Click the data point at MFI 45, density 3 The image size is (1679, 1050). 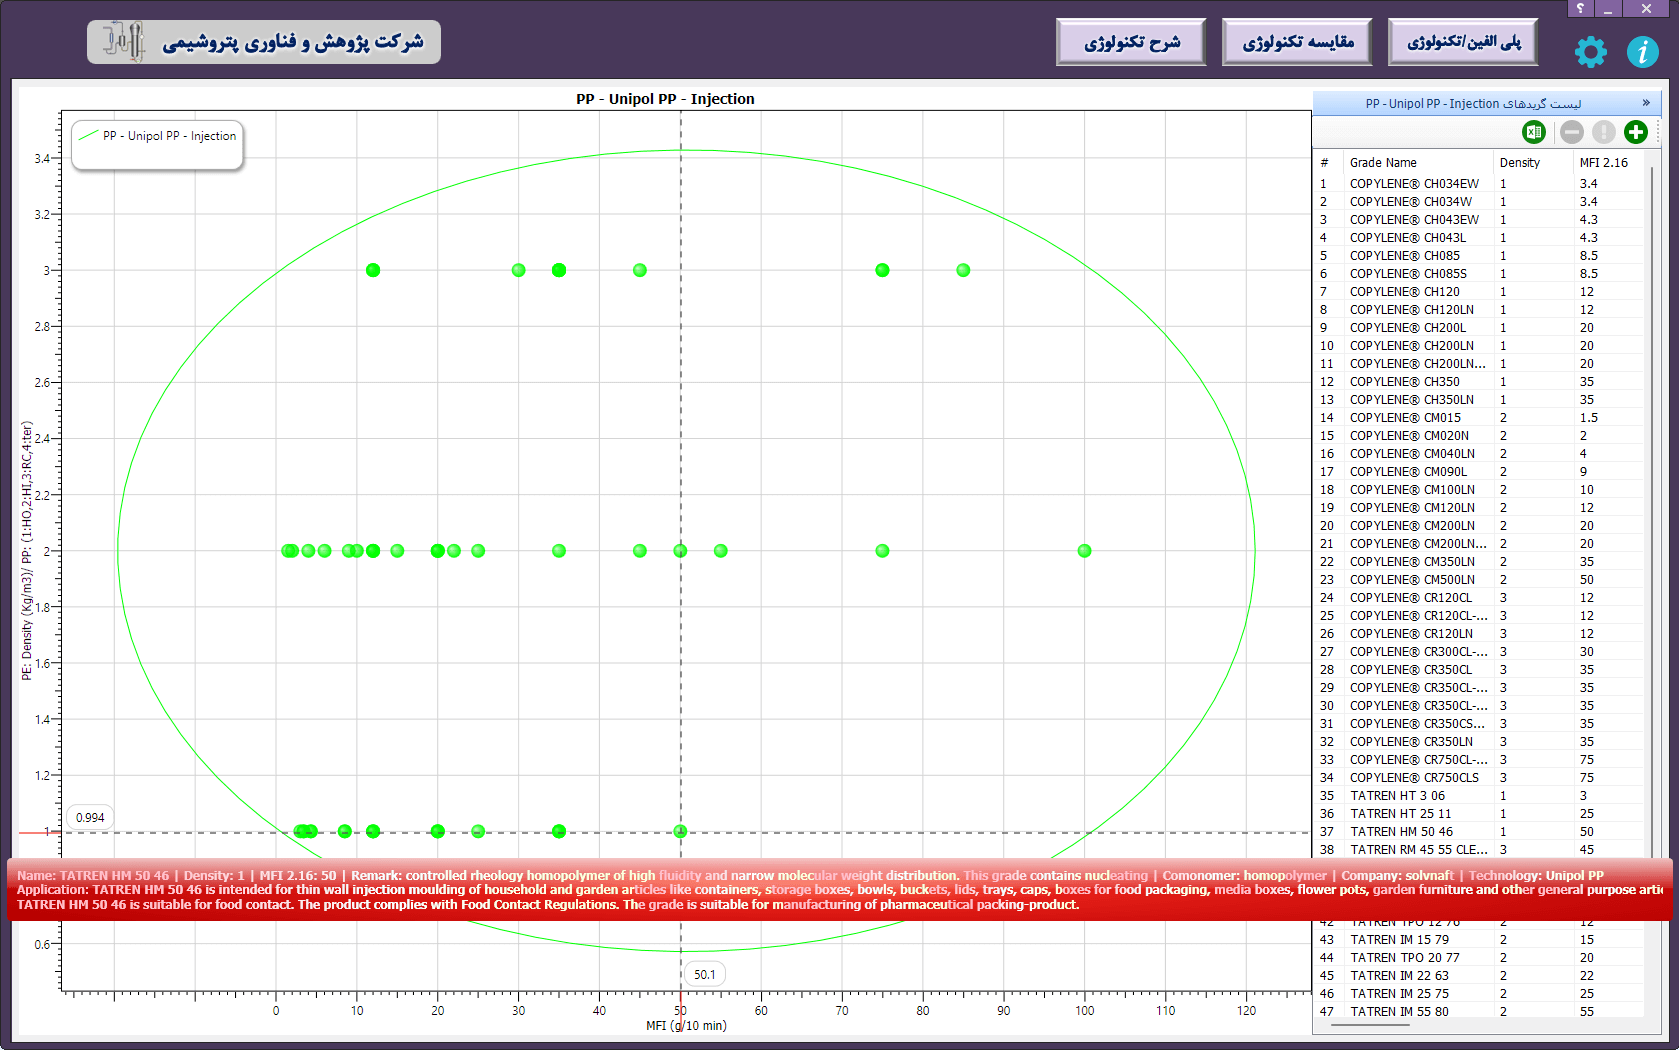coord(640,270)
